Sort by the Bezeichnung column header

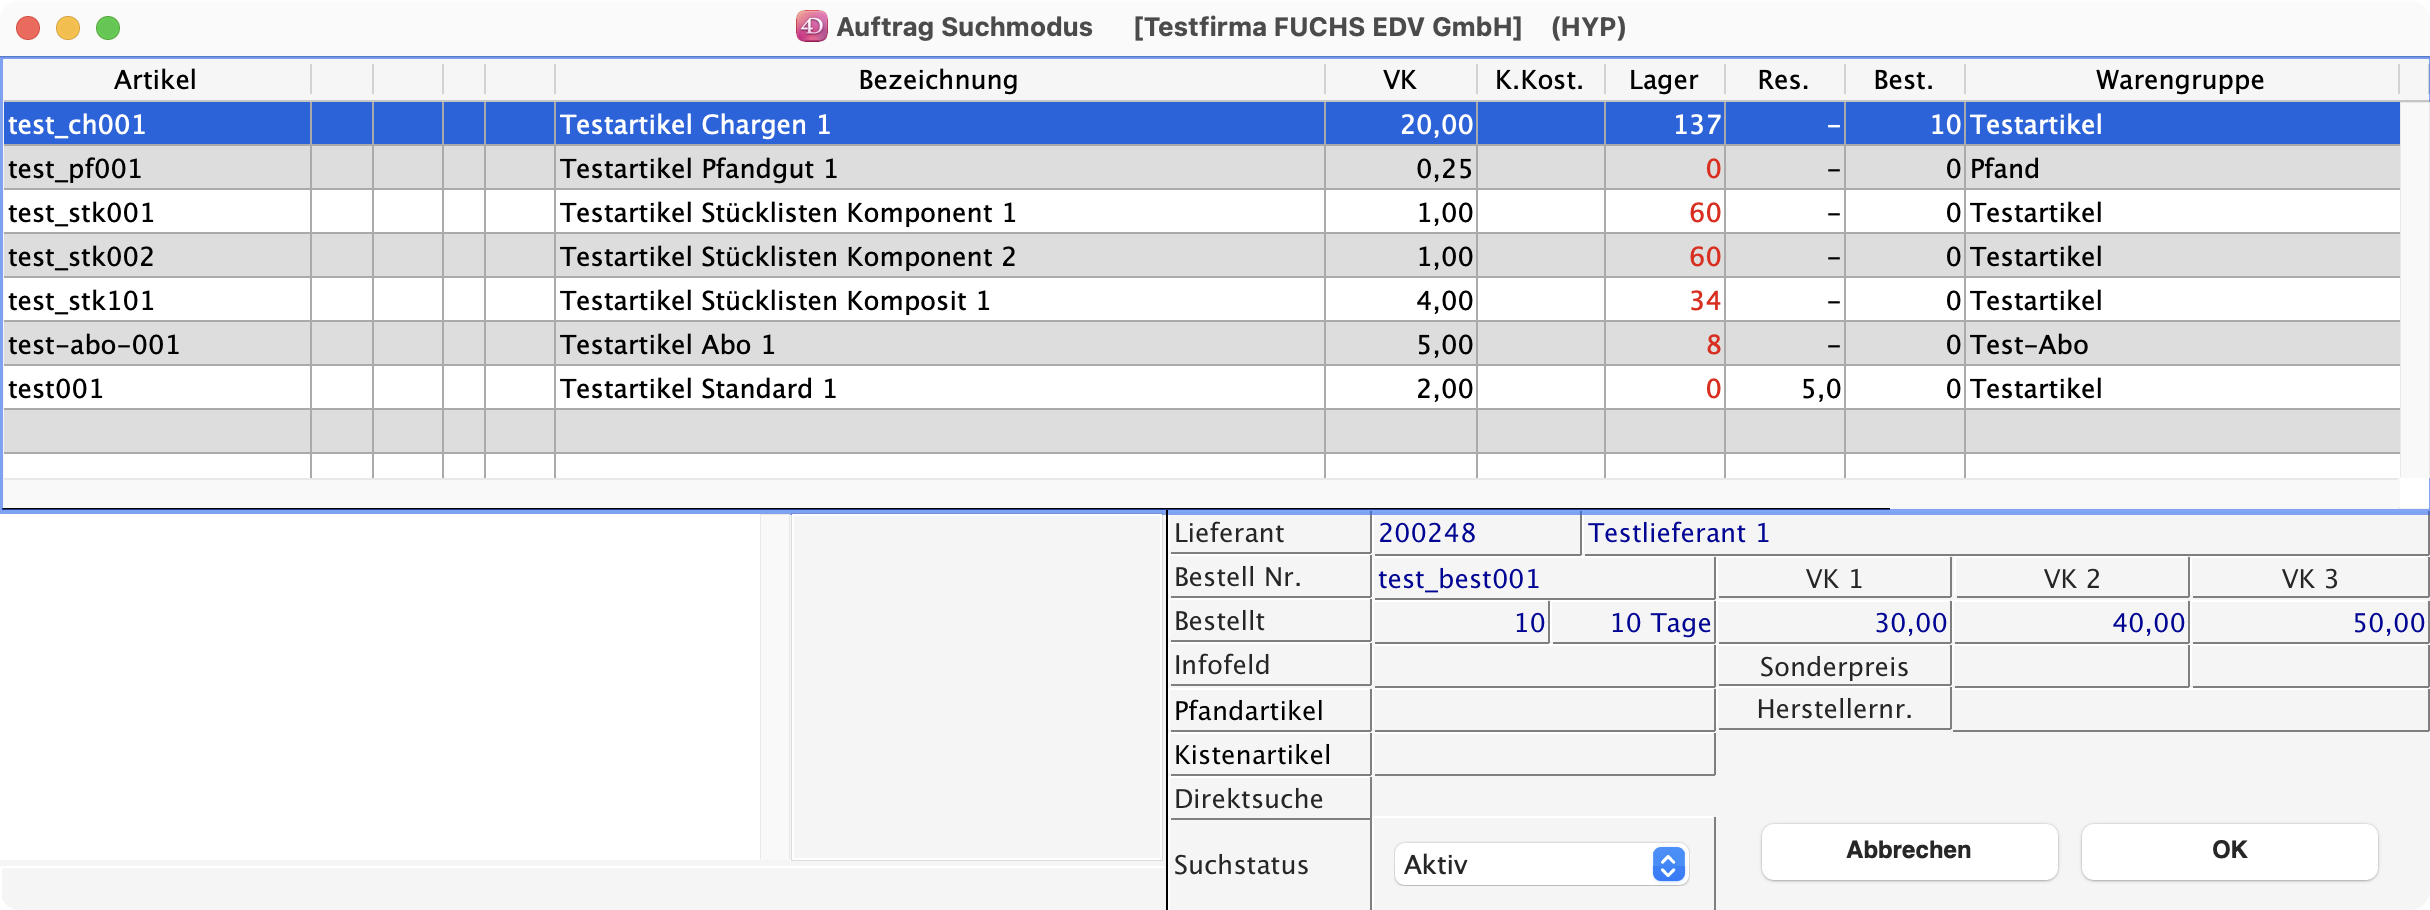(x=938, y=80)
